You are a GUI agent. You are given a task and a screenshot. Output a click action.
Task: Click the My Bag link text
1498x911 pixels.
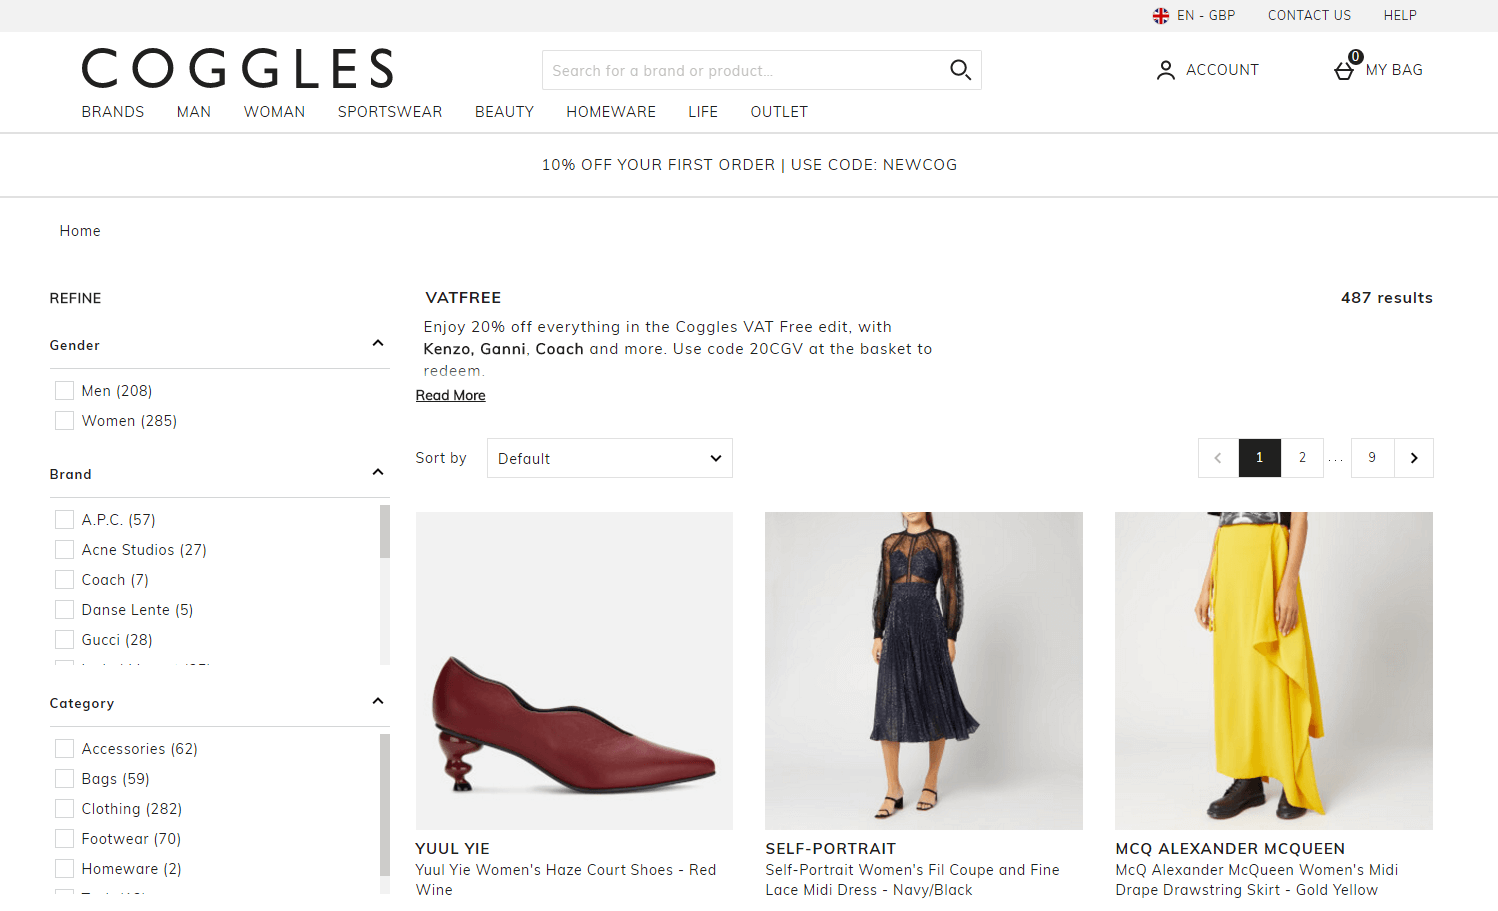(x=1394, y=70)
